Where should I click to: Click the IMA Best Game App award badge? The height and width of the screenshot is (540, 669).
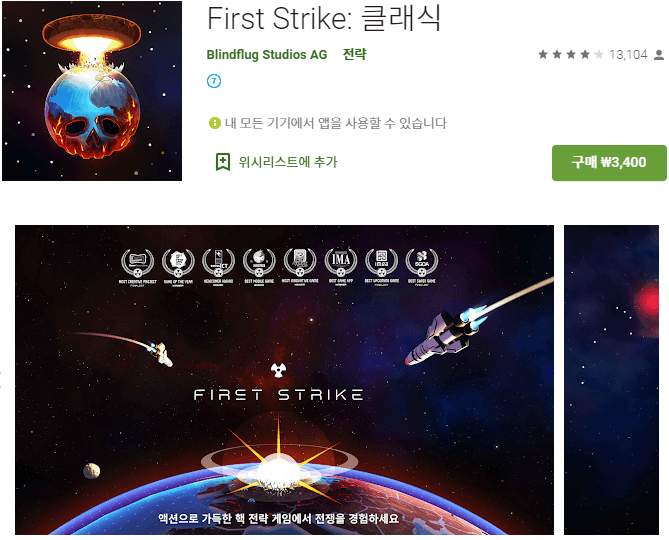(340, 267)
